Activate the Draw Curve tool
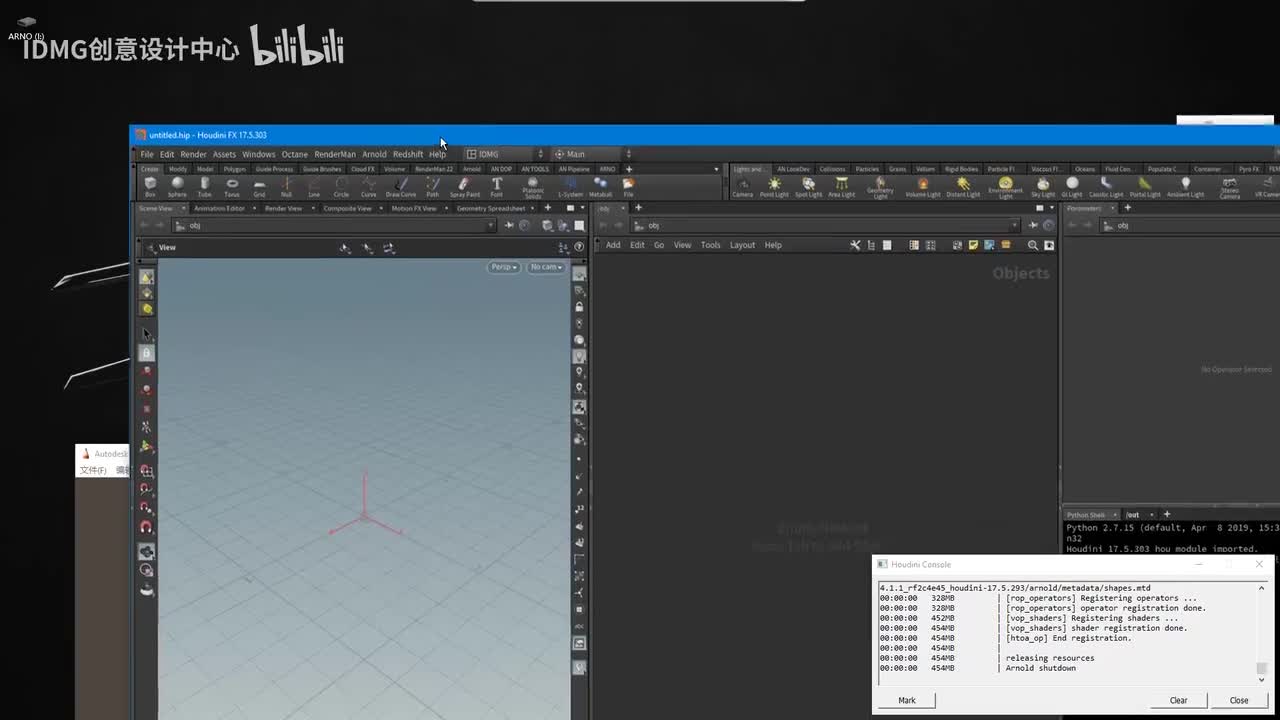This screenshot has width=1280, height=720. pyautogui.click(x=401, y=186)
